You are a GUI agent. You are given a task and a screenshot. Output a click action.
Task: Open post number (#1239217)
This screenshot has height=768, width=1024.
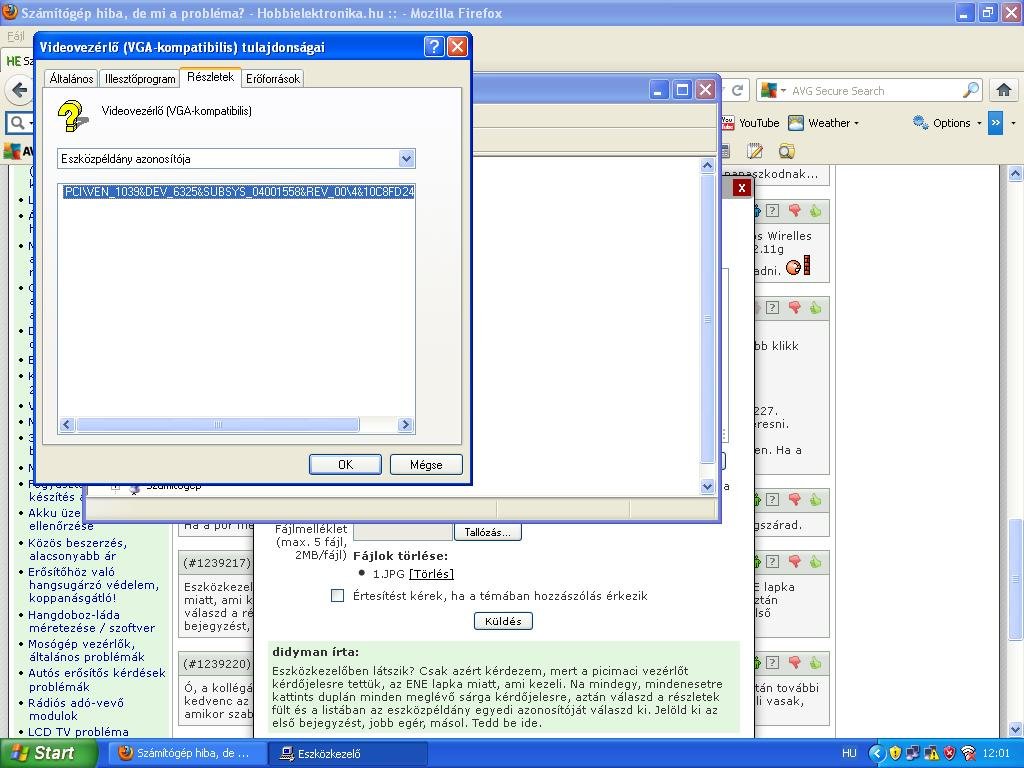pos(217,562)
